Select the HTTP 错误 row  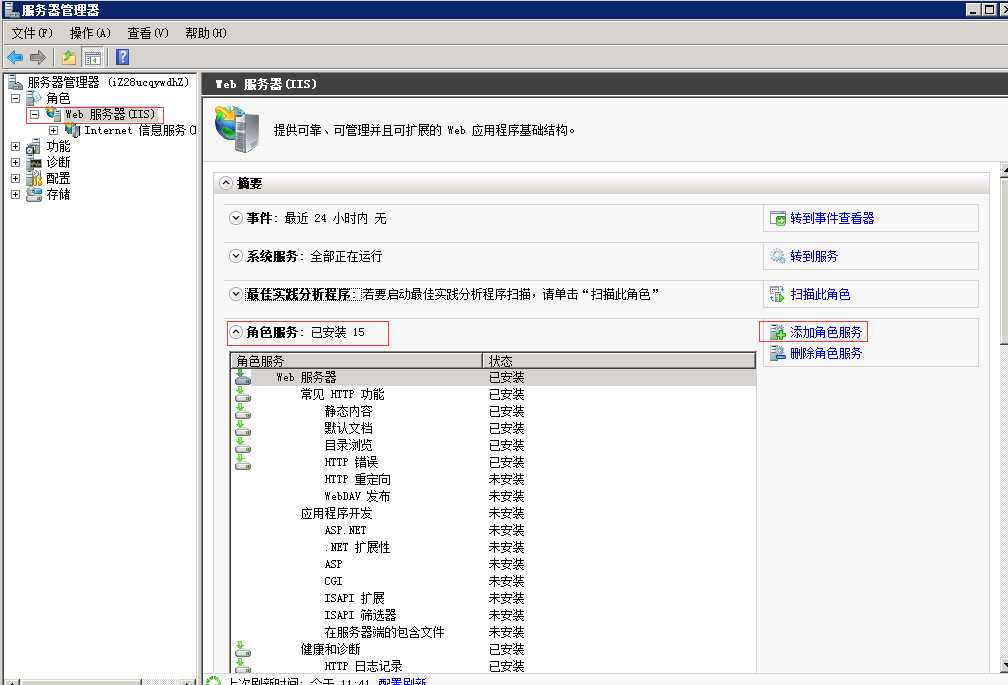(x=492, y=462)
